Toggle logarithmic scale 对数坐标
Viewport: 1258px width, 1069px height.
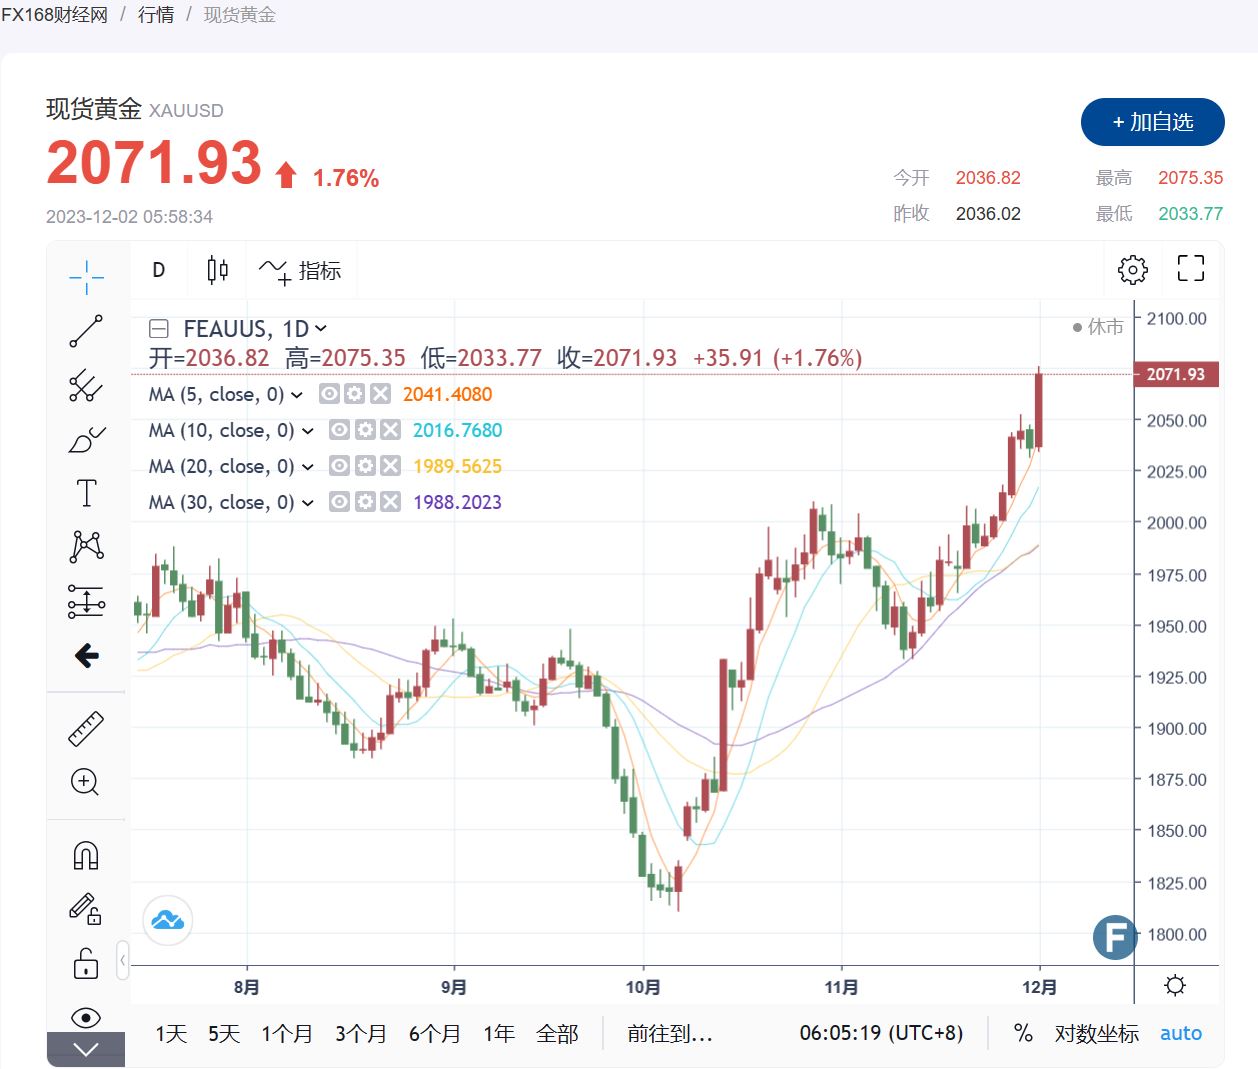coord(1096,1034)
